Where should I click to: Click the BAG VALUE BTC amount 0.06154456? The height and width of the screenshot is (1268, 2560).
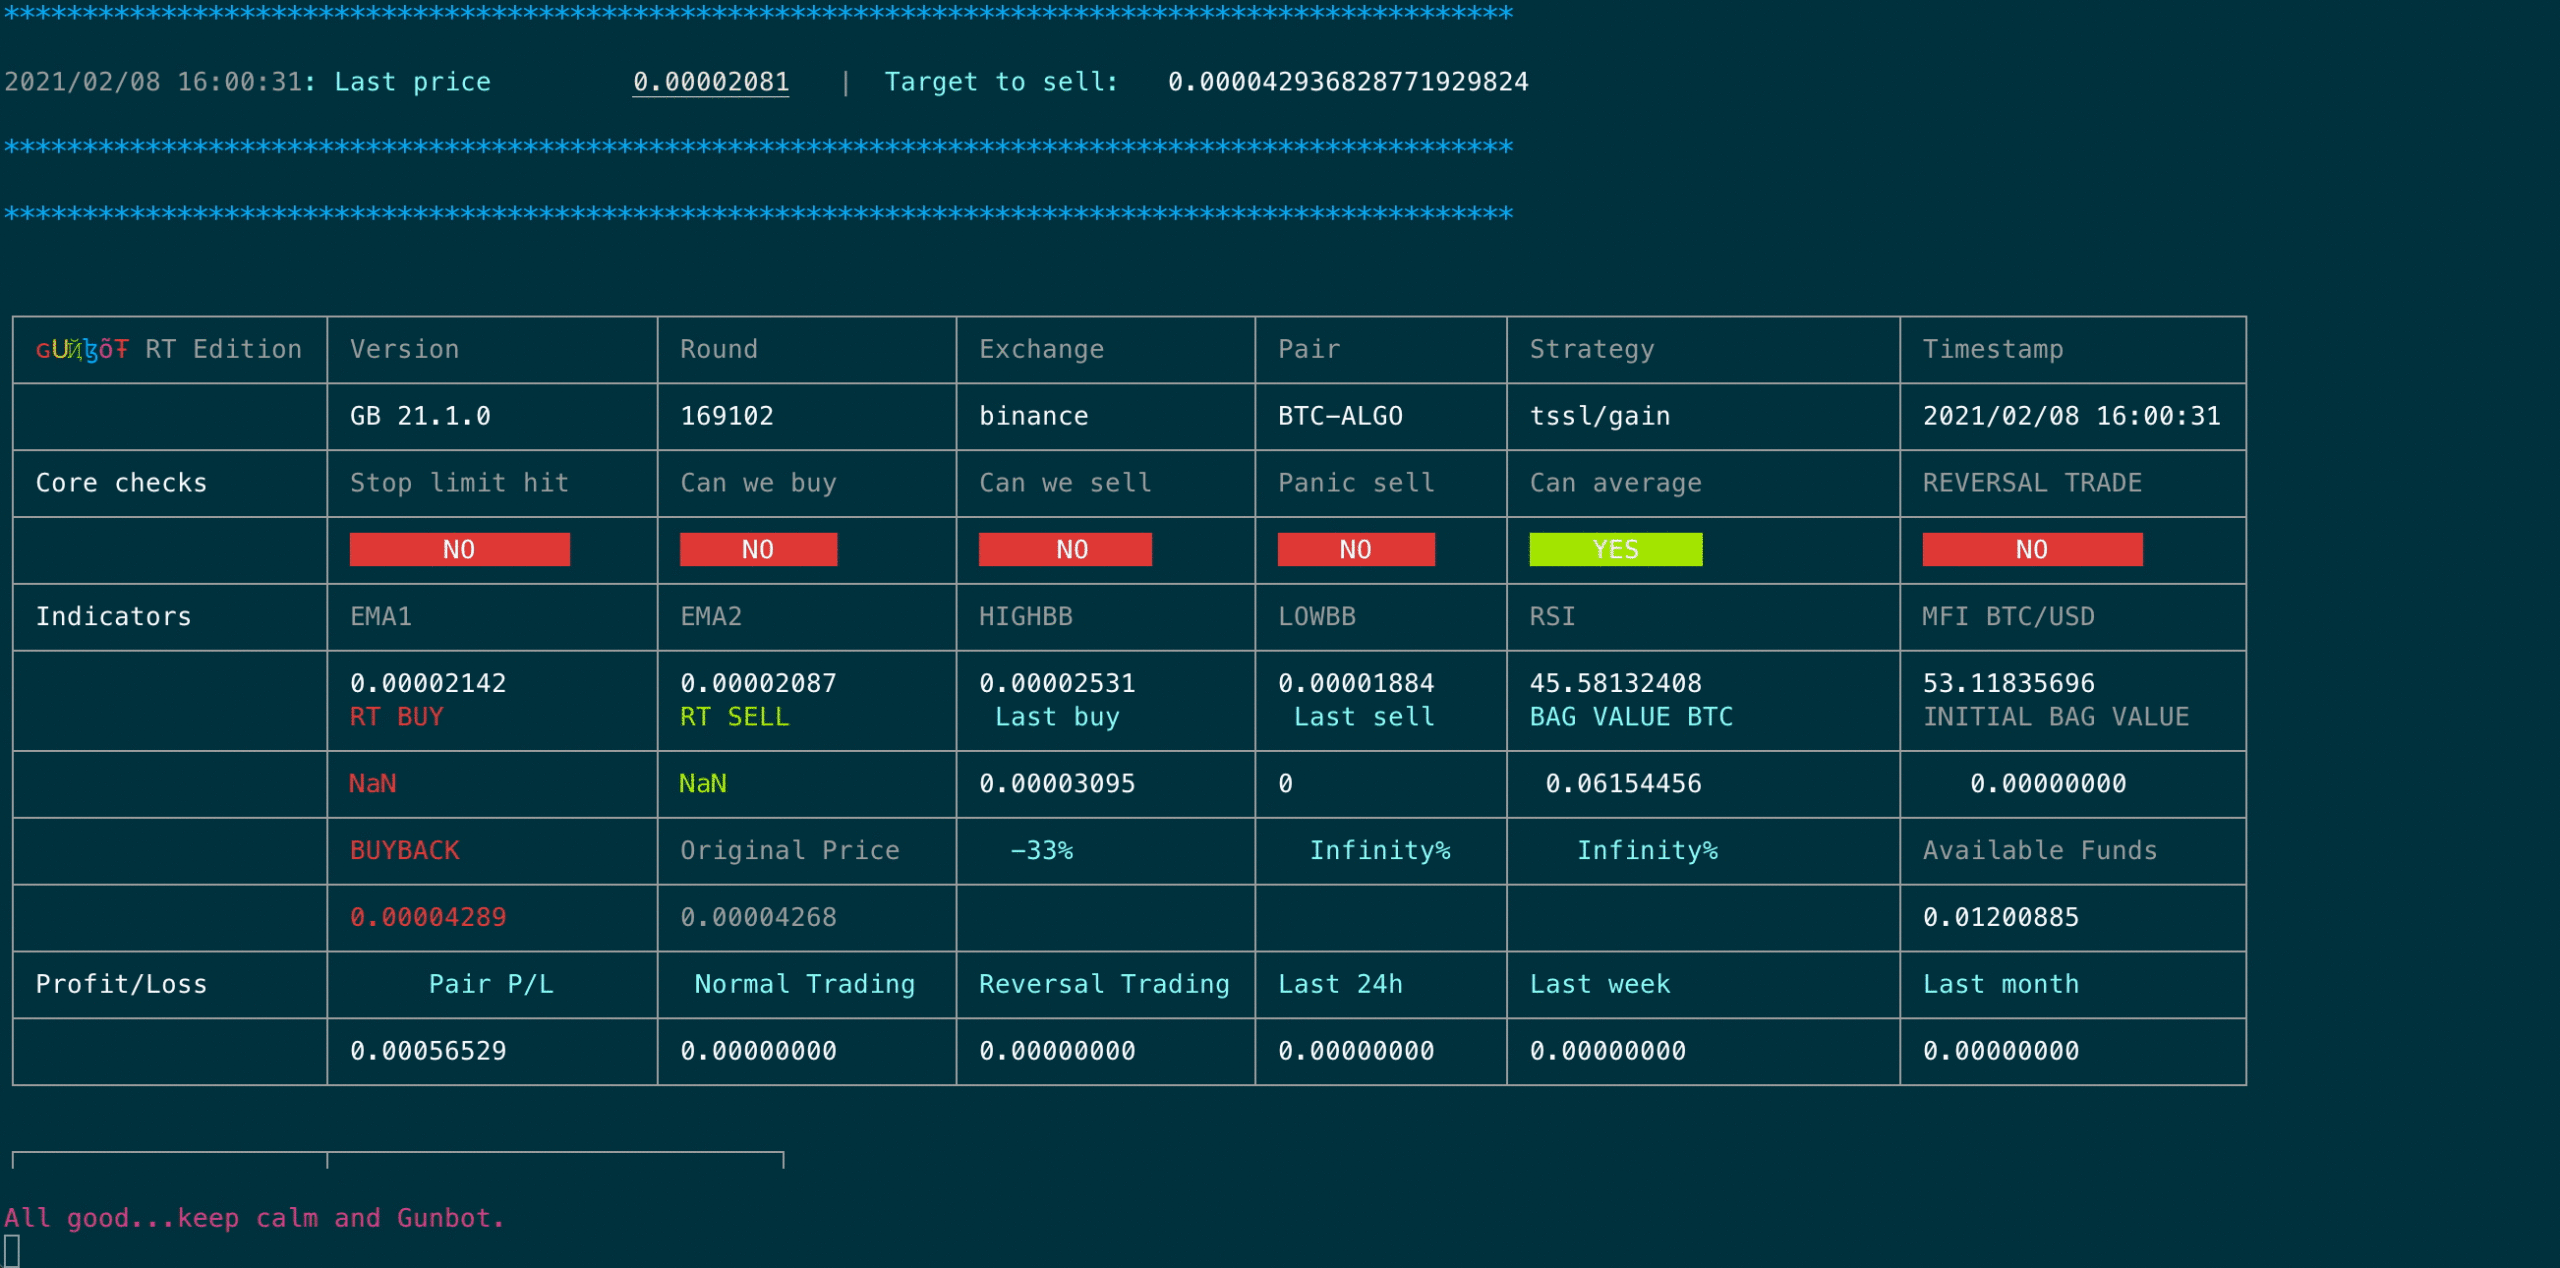(1624, 783)
